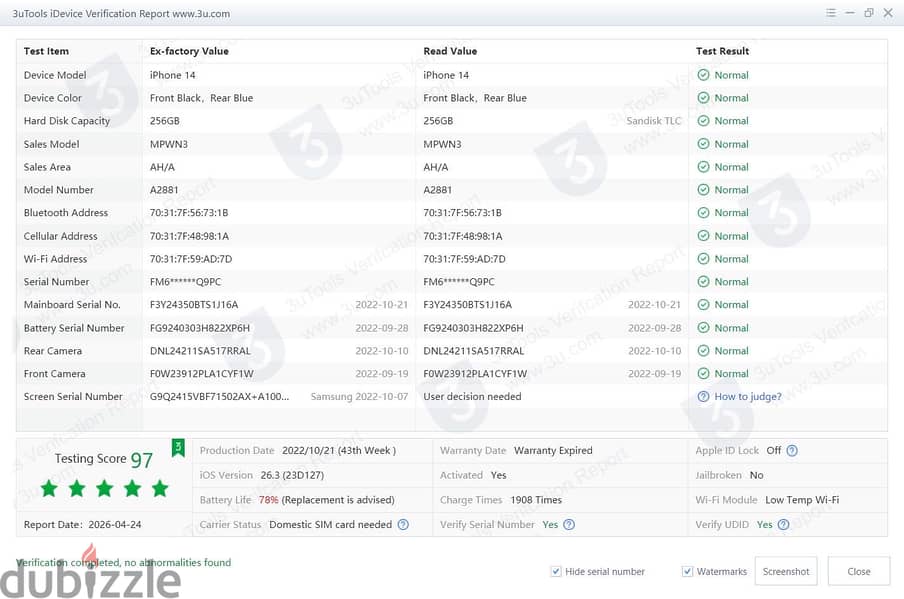The height and width of the screenshot is (599, 904).
Task: Click the Screenshot button
Action: point(786,571)
